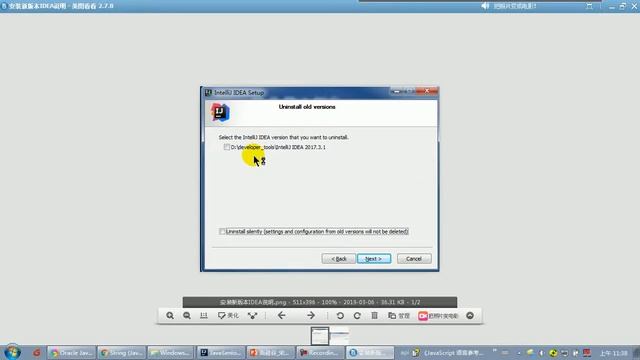The width and height of the screenshot is (640, 360).
Task: Go to next image with right arrow
Action: point(311,316)
